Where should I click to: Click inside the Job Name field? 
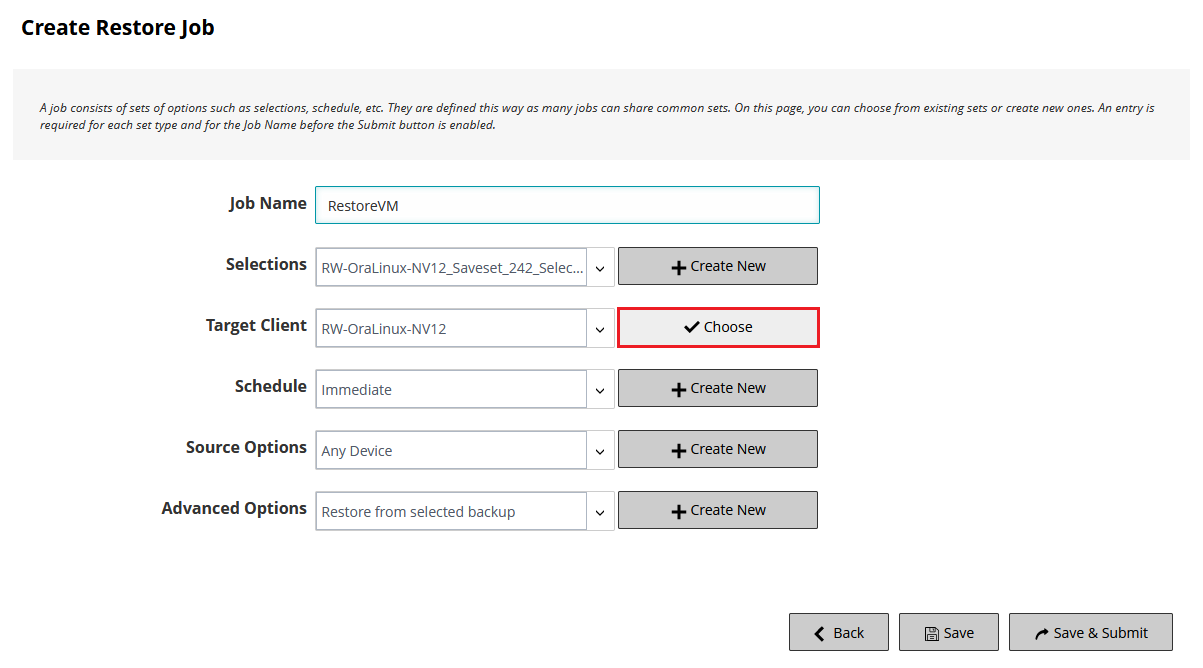567,204
